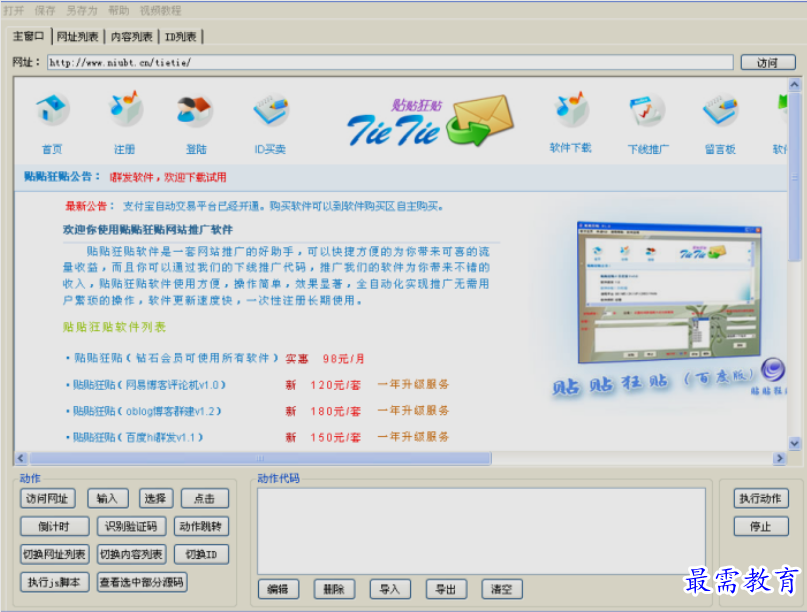Click inside the 动作代码 text area
This screenshot has height=612, width=807.
click(x=481, y=531)
